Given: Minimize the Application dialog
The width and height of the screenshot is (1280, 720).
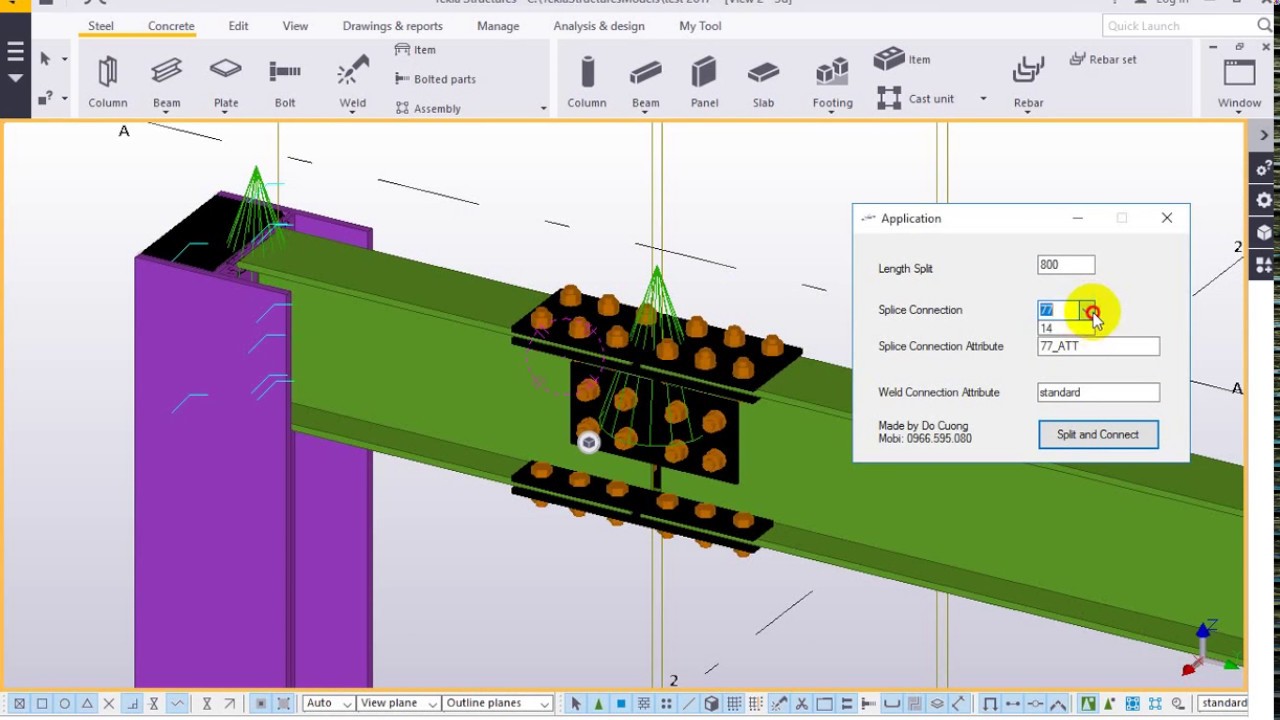Looking at the screenshot, I should (x=1077, y=218).
